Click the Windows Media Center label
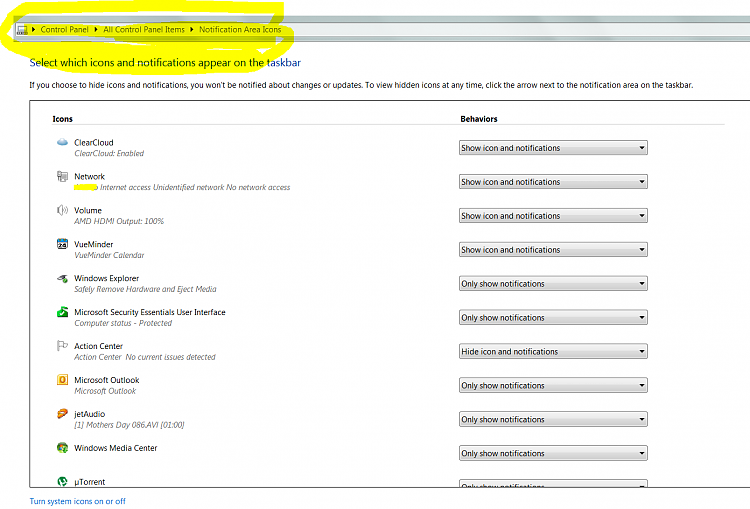750x509 pixels. [116, 448]
